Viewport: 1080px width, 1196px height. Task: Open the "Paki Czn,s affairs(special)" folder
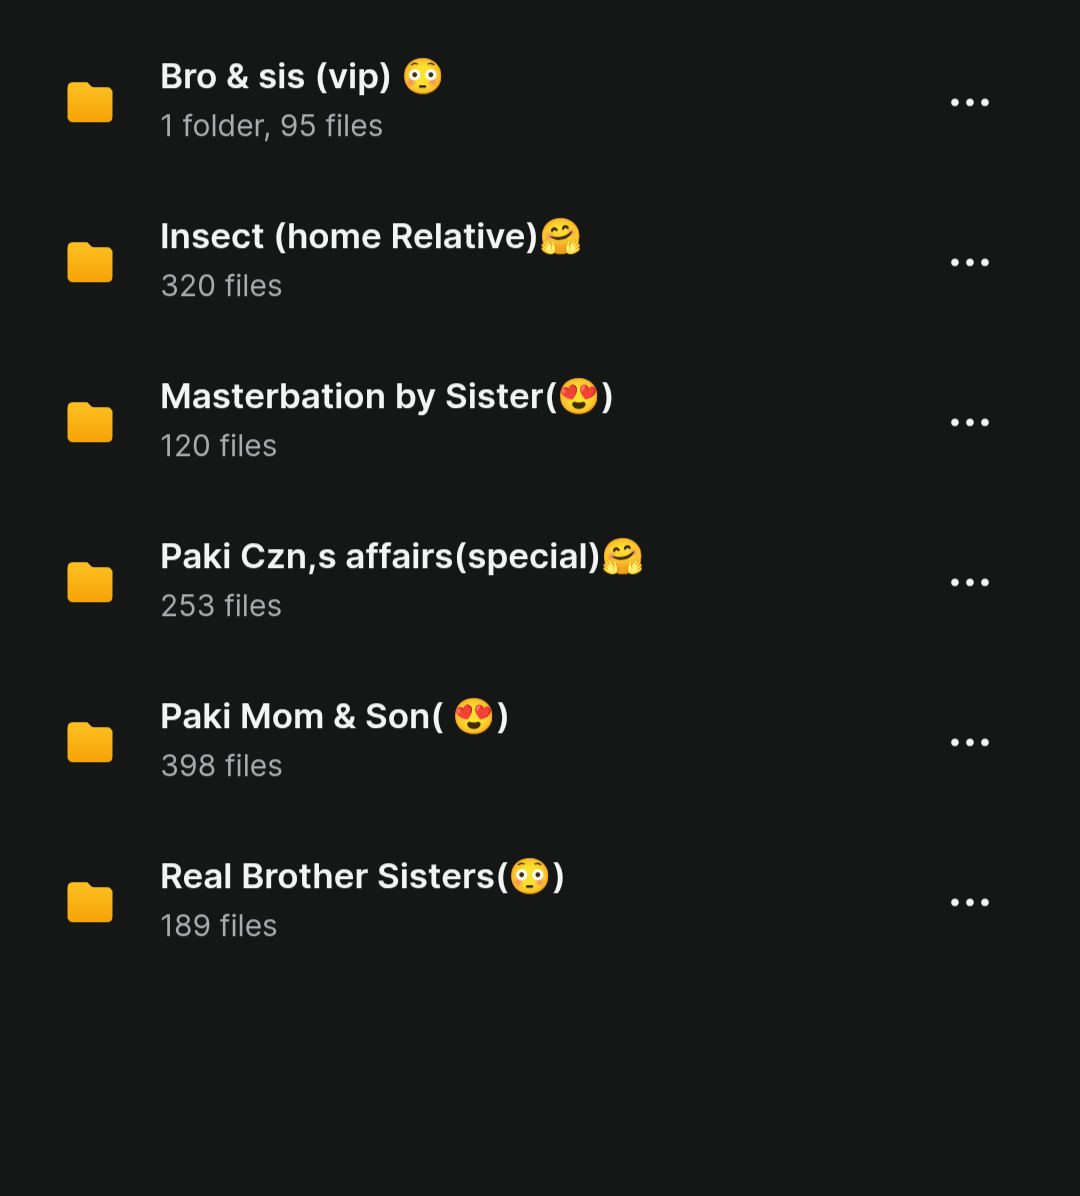click(x=400, y=557)
